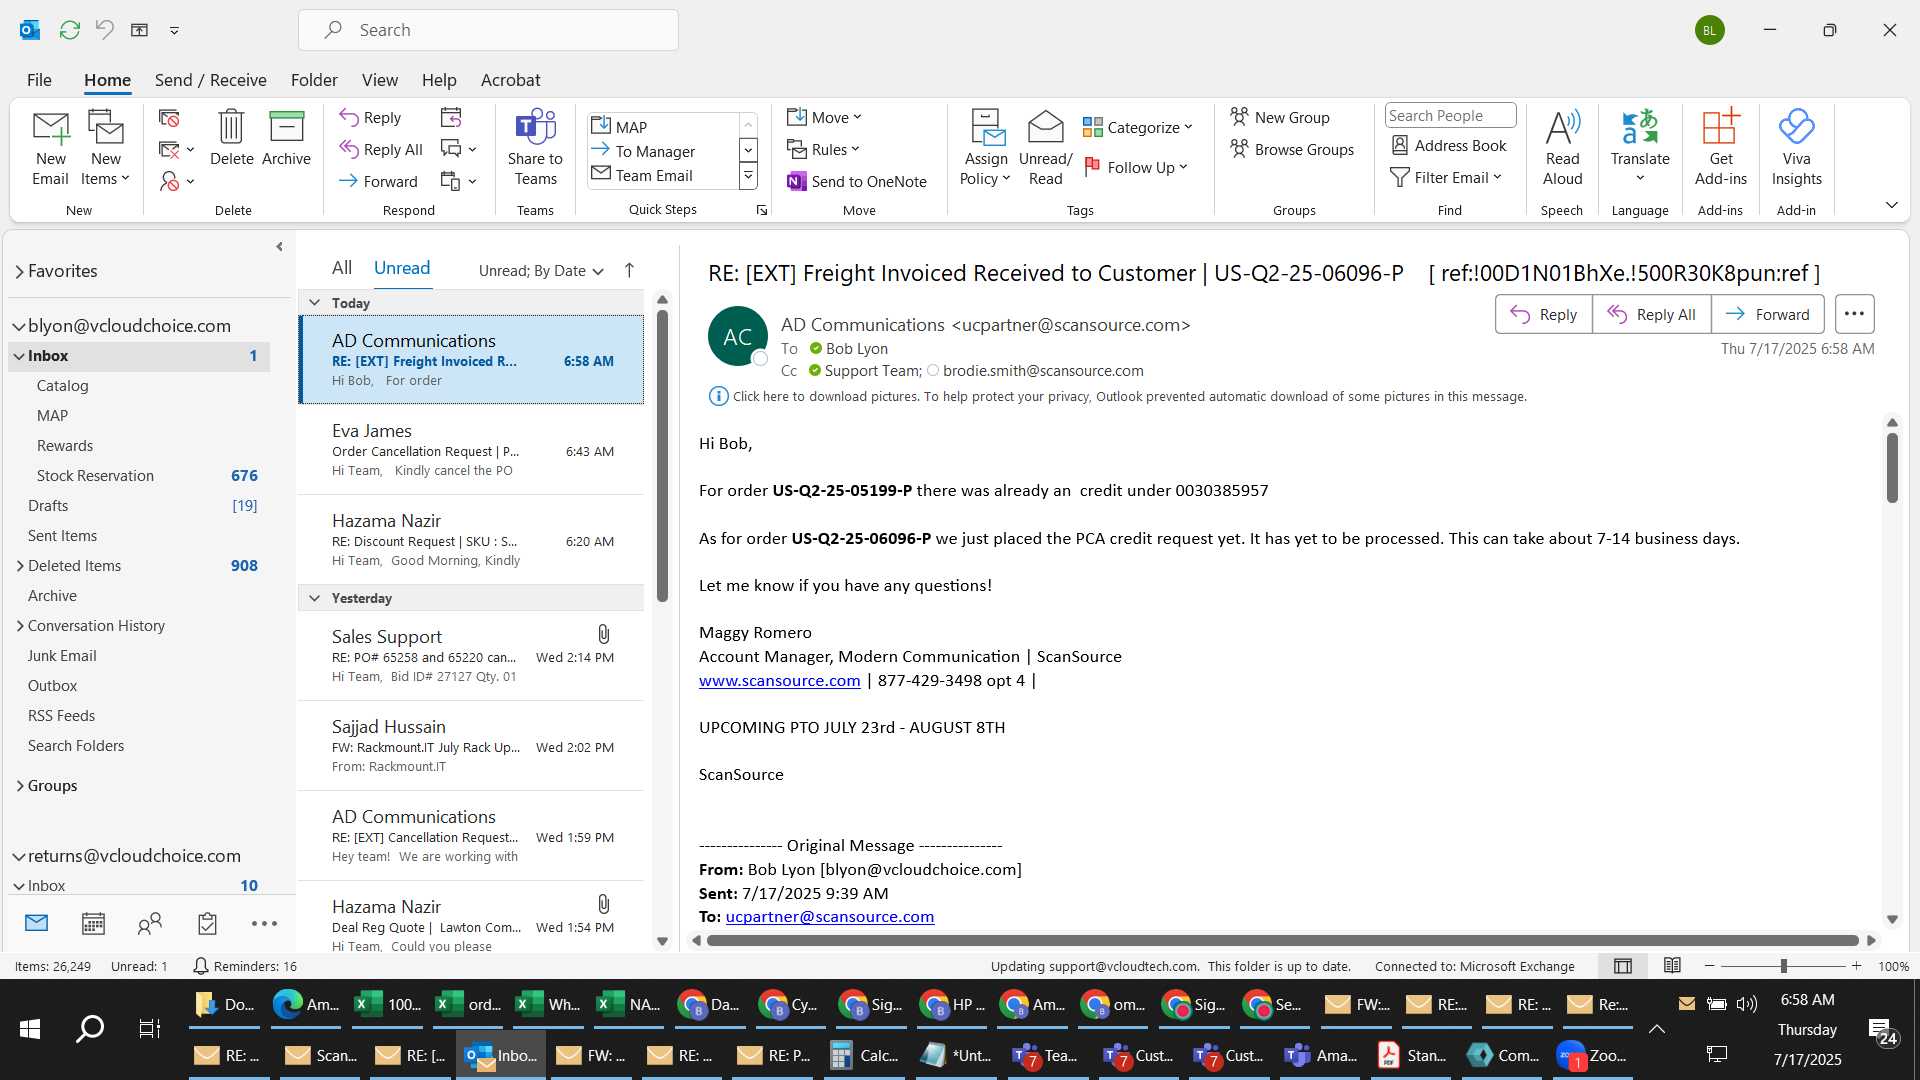1920x1080 pixels.
Task: Click zoom in plus button
Action: (x=1856, y=966)
